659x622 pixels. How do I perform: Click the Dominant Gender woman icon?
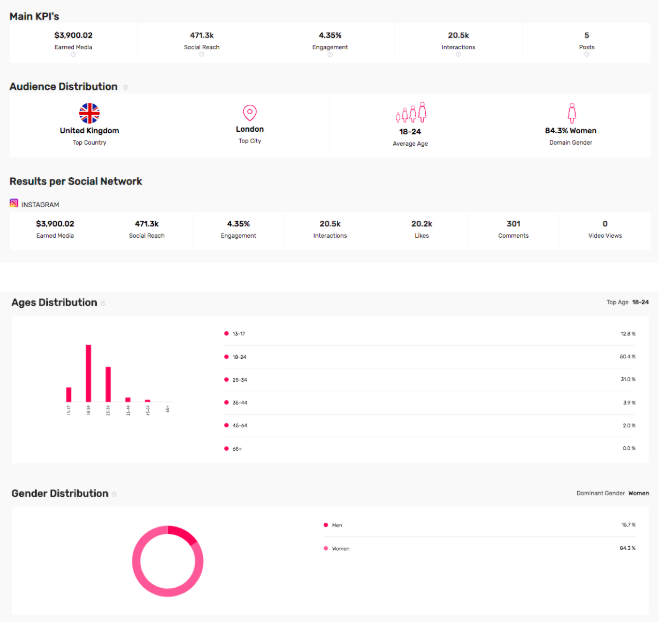click(571, 113)
